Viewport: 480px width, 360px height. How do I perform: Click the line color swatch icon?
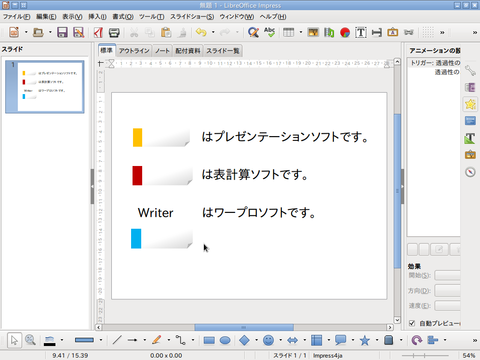pos(50,340)
